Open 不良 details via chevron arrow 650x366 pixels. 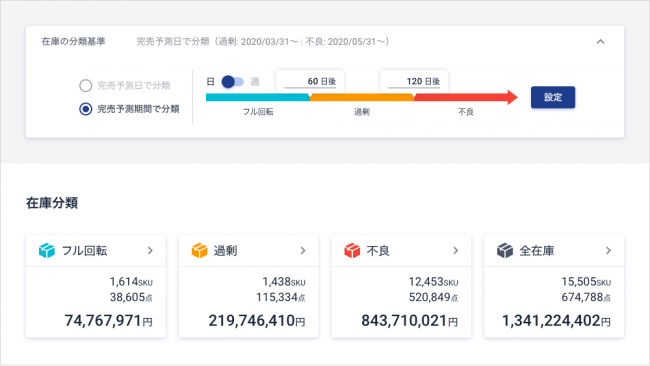tap(456, 250)
